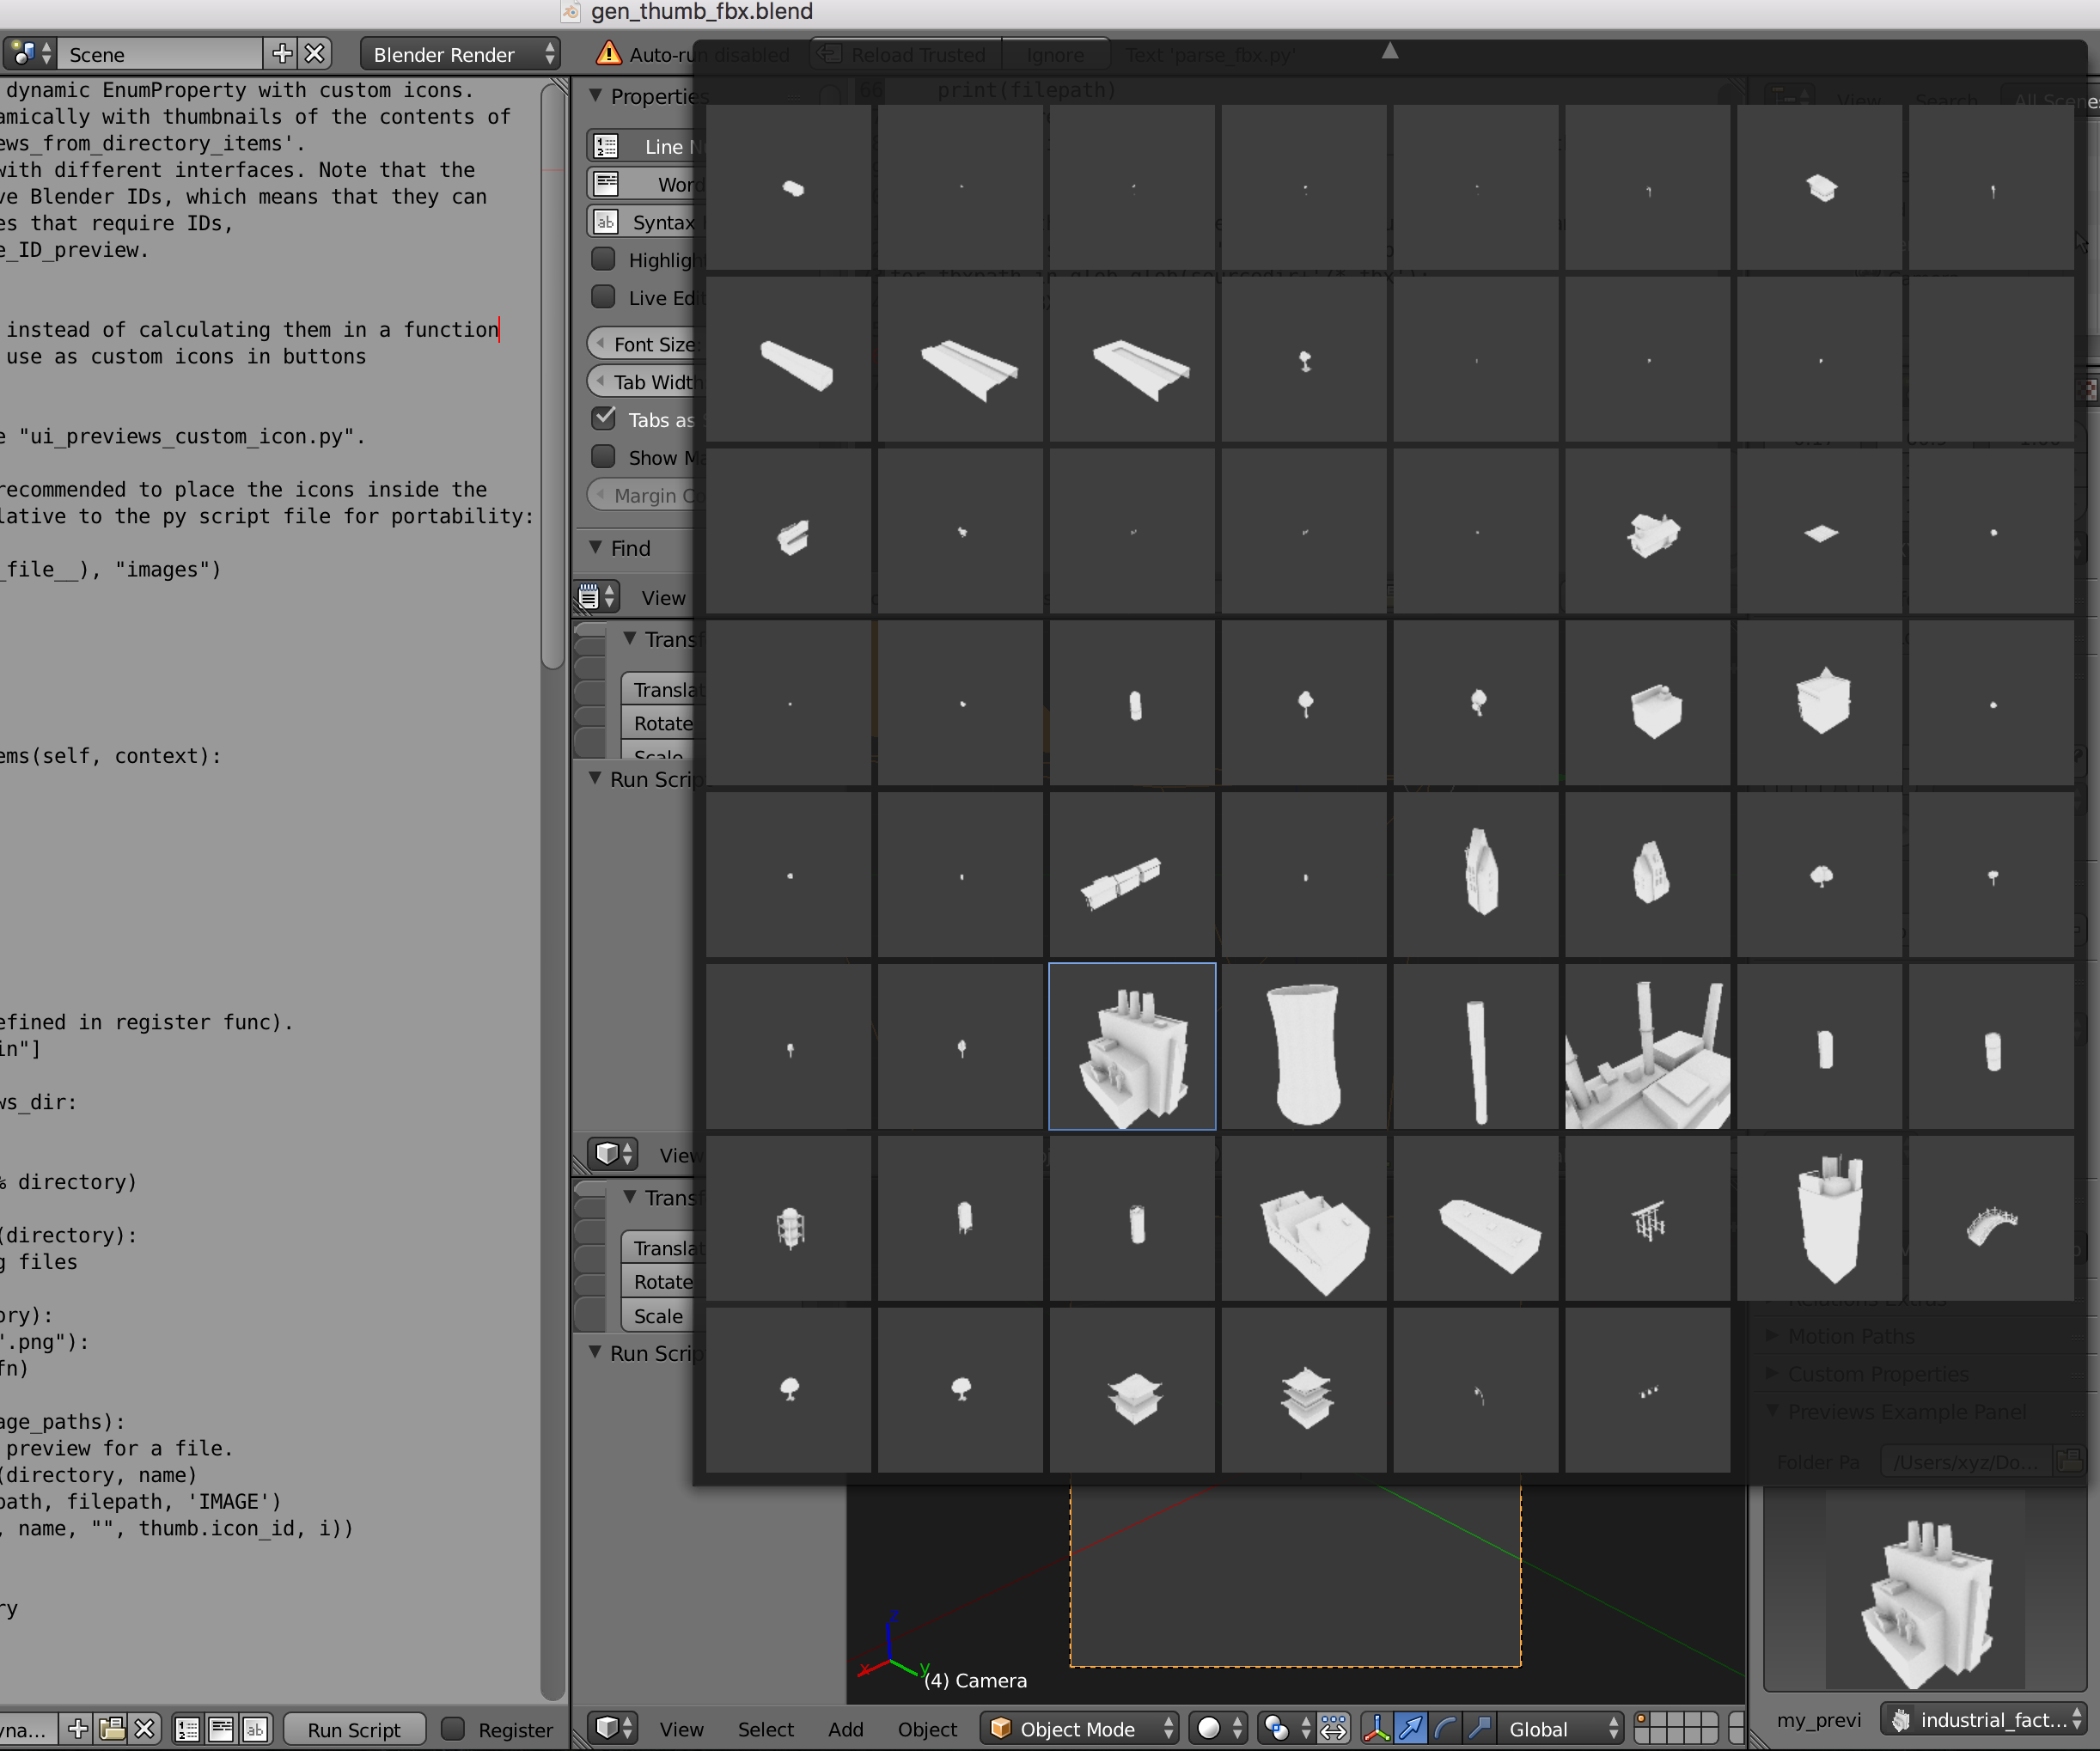Viewport: 2100px width, 1751px height.
Task: Select the arched bridge thumbnail
Action: coord(1991,1219)
